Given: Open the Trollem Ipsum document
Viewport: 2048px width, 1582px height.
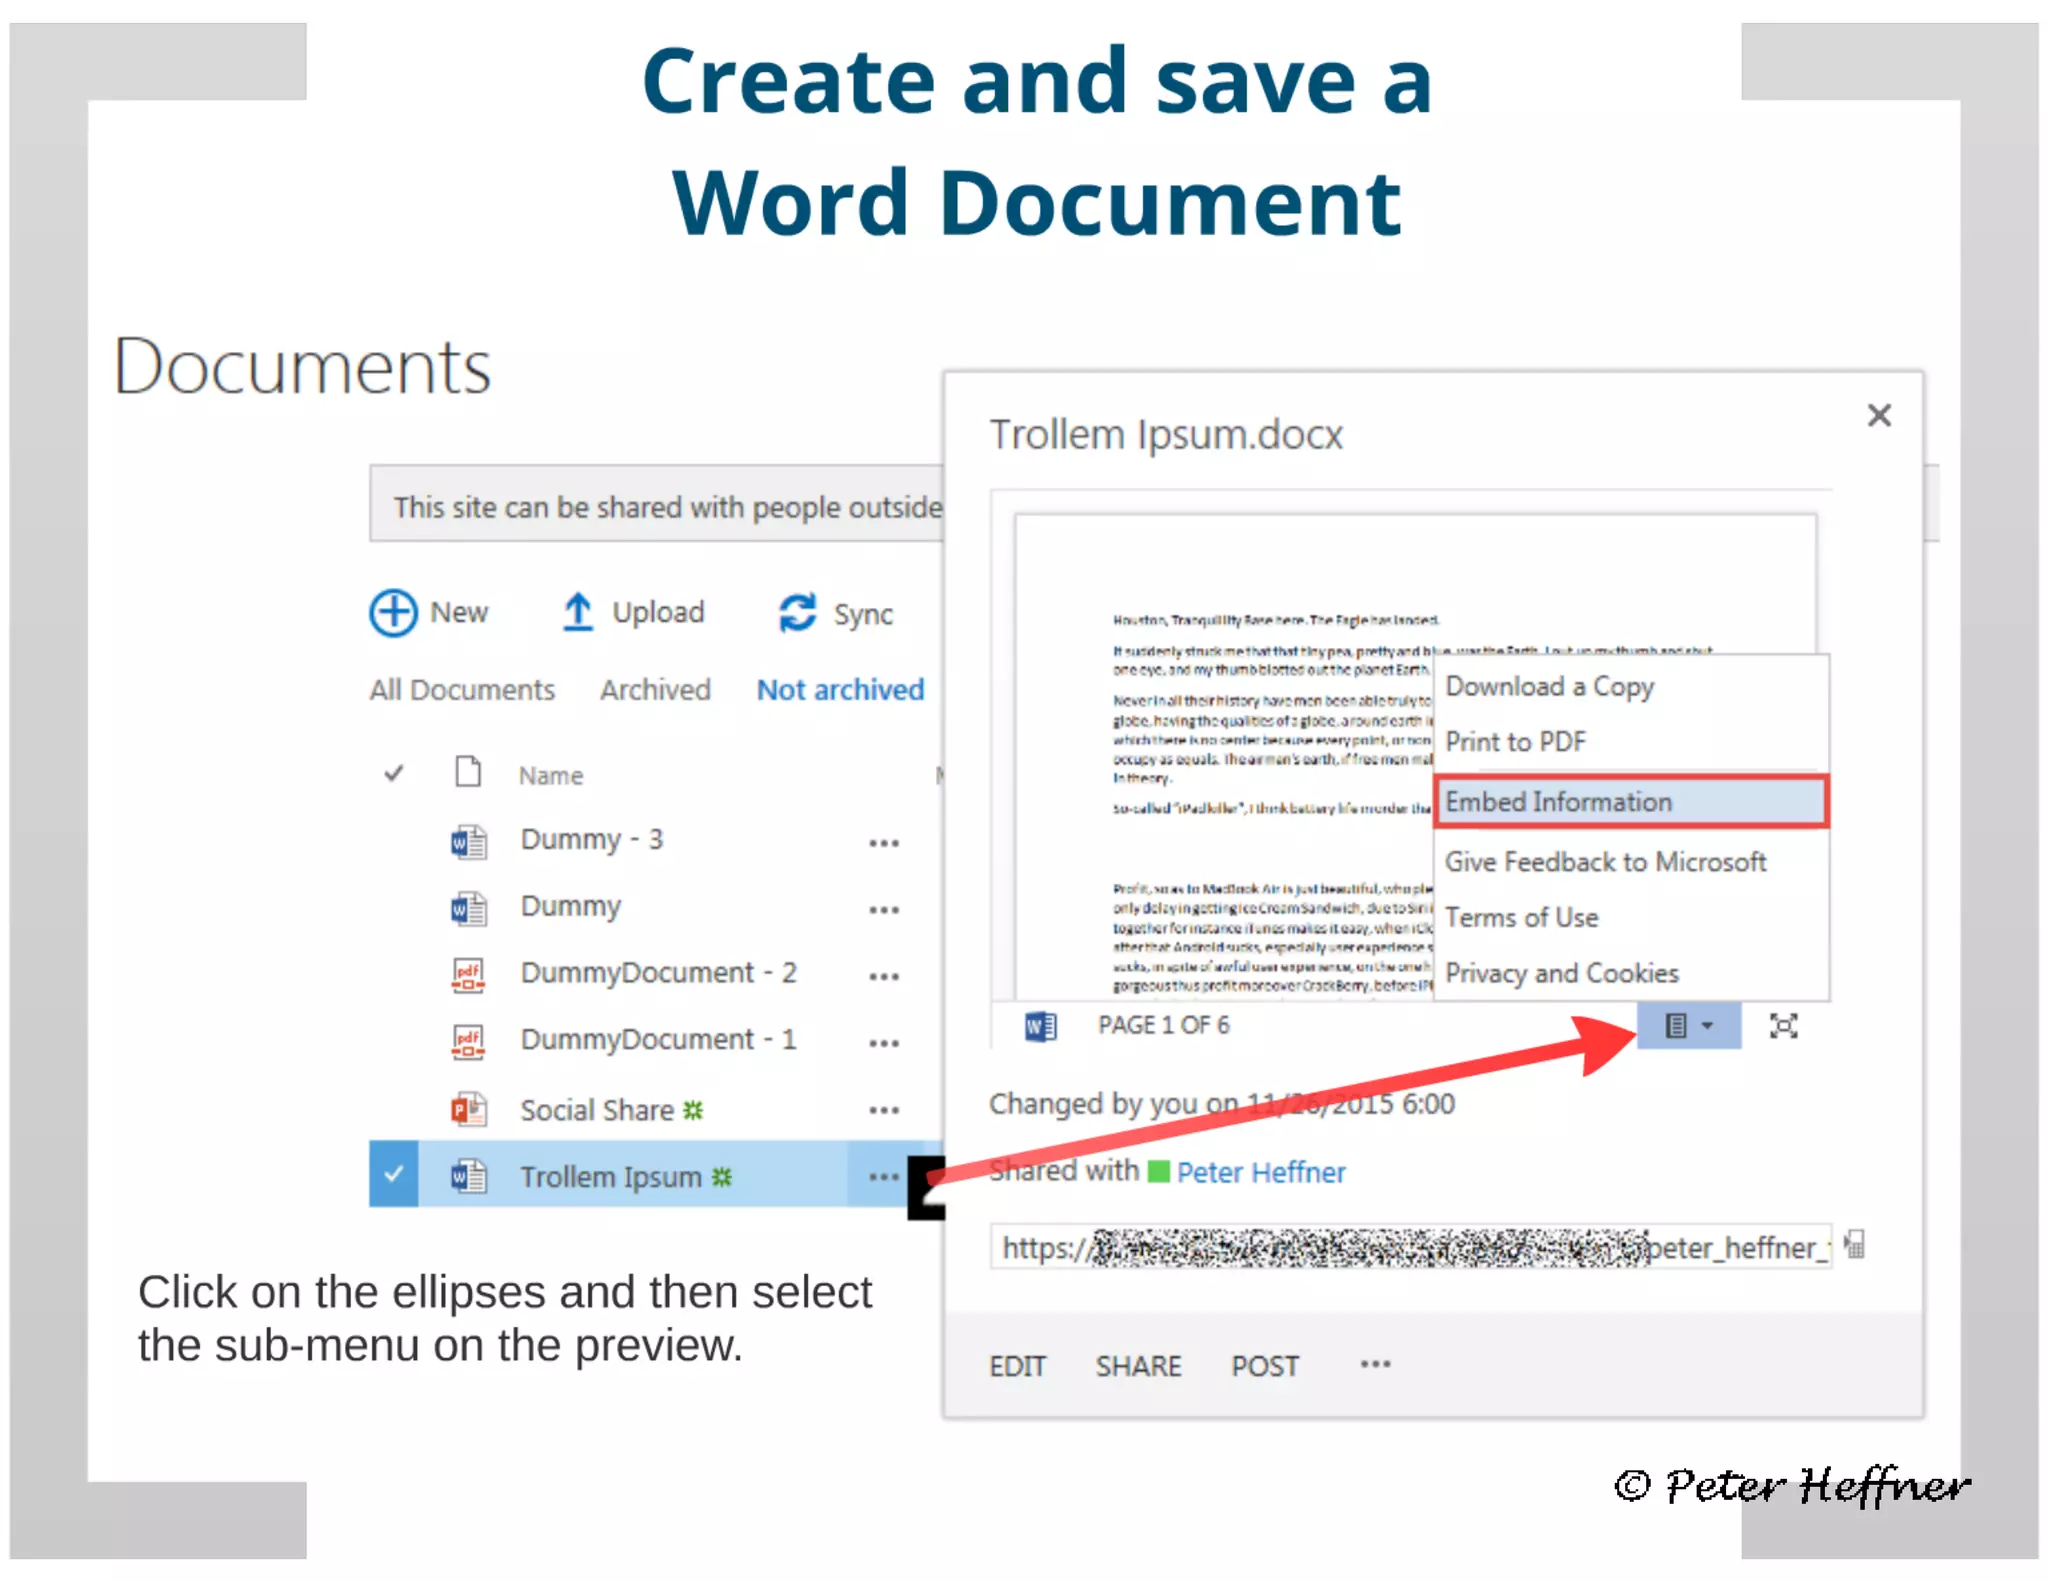Looking at the screenshot, I should 610,1177.
